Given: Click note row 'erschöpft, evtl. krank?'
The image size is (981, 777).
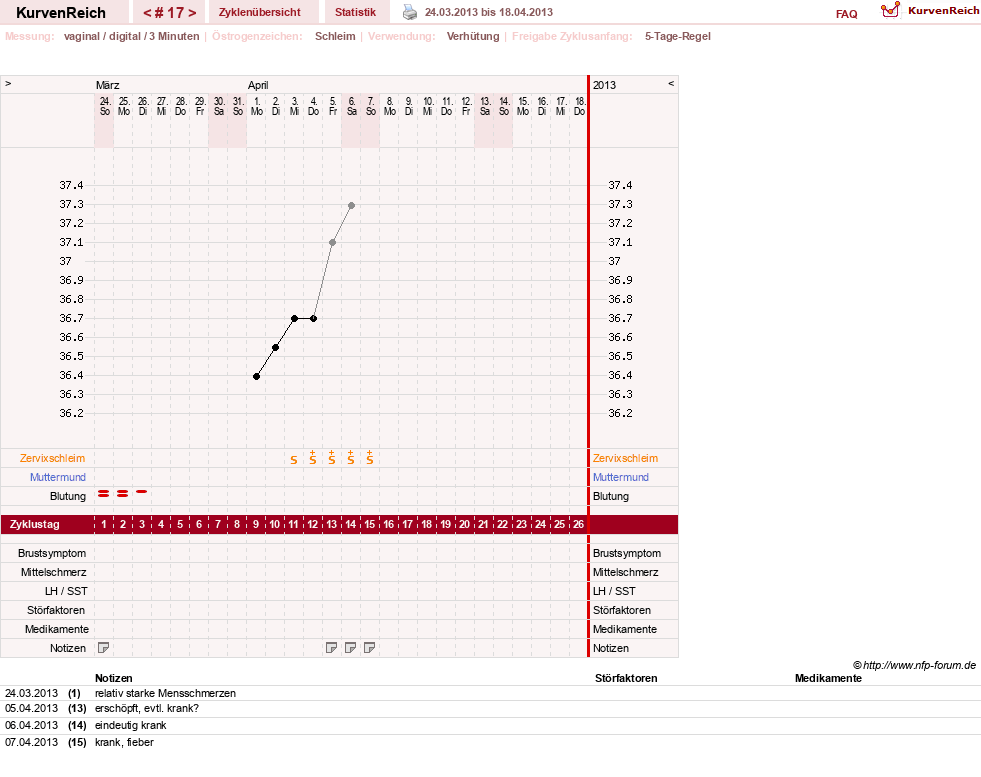Looking at the screenshot, I should (146, 708).
